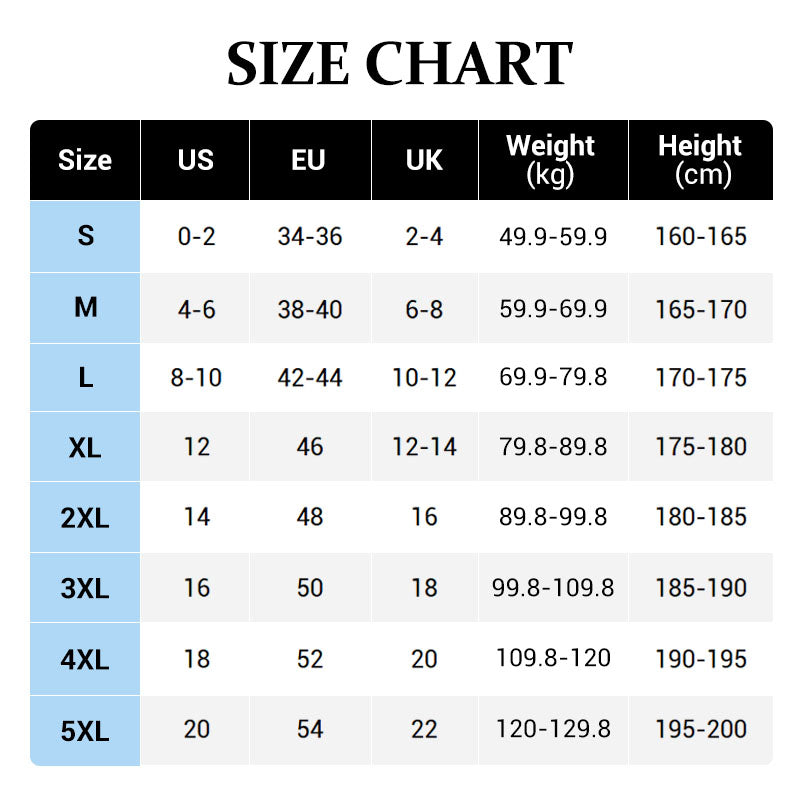The image size is (800, 800).
Task: Click the 59.9-69.9 weight cell
Action: pos(553,308)
